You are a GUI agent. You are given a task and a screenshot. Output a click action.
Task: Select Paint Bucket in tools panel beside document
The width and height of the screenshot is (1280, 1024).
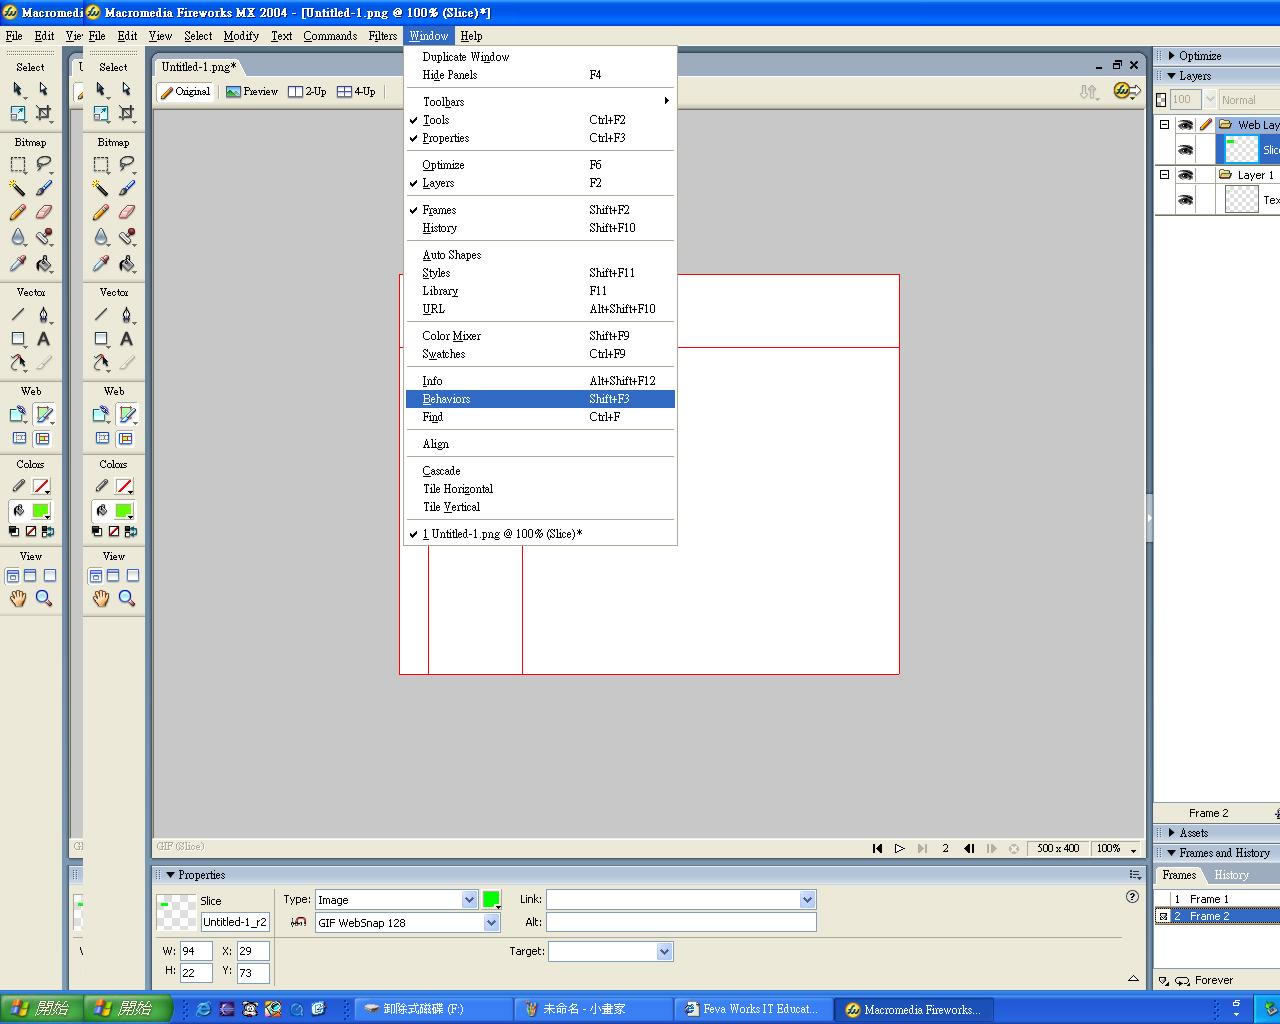(127, 263)
